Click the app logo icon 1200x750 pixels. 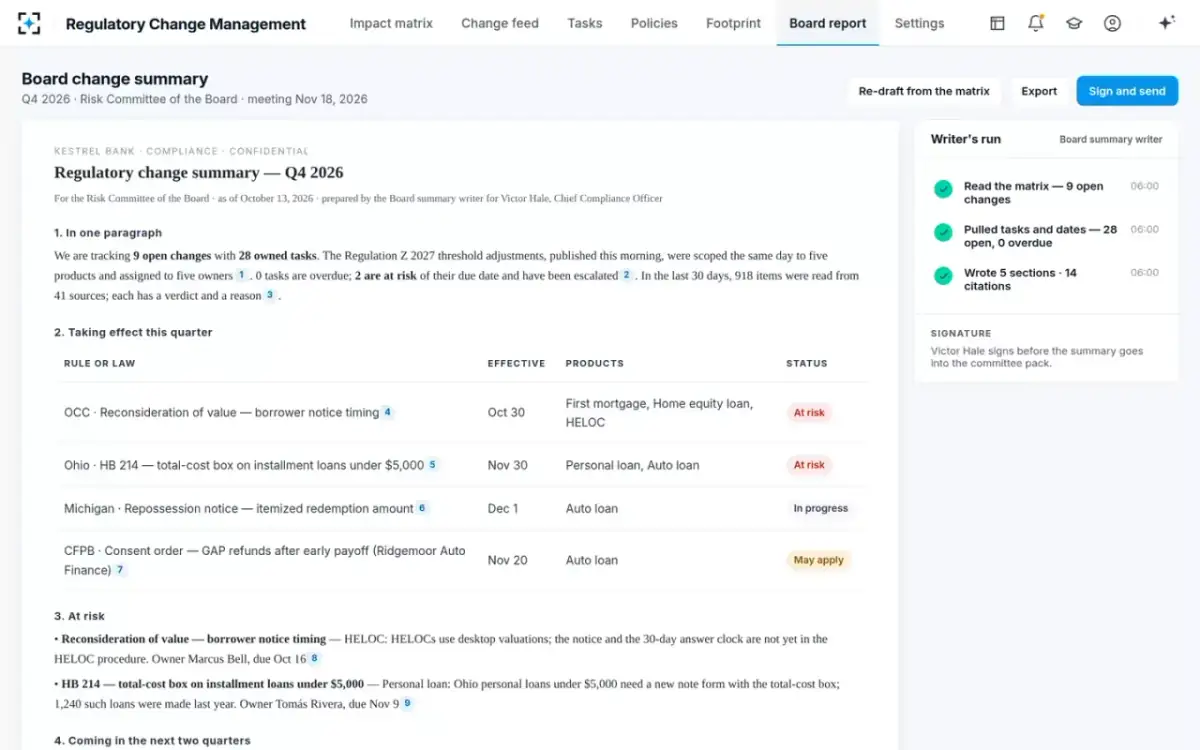point(30,23)
